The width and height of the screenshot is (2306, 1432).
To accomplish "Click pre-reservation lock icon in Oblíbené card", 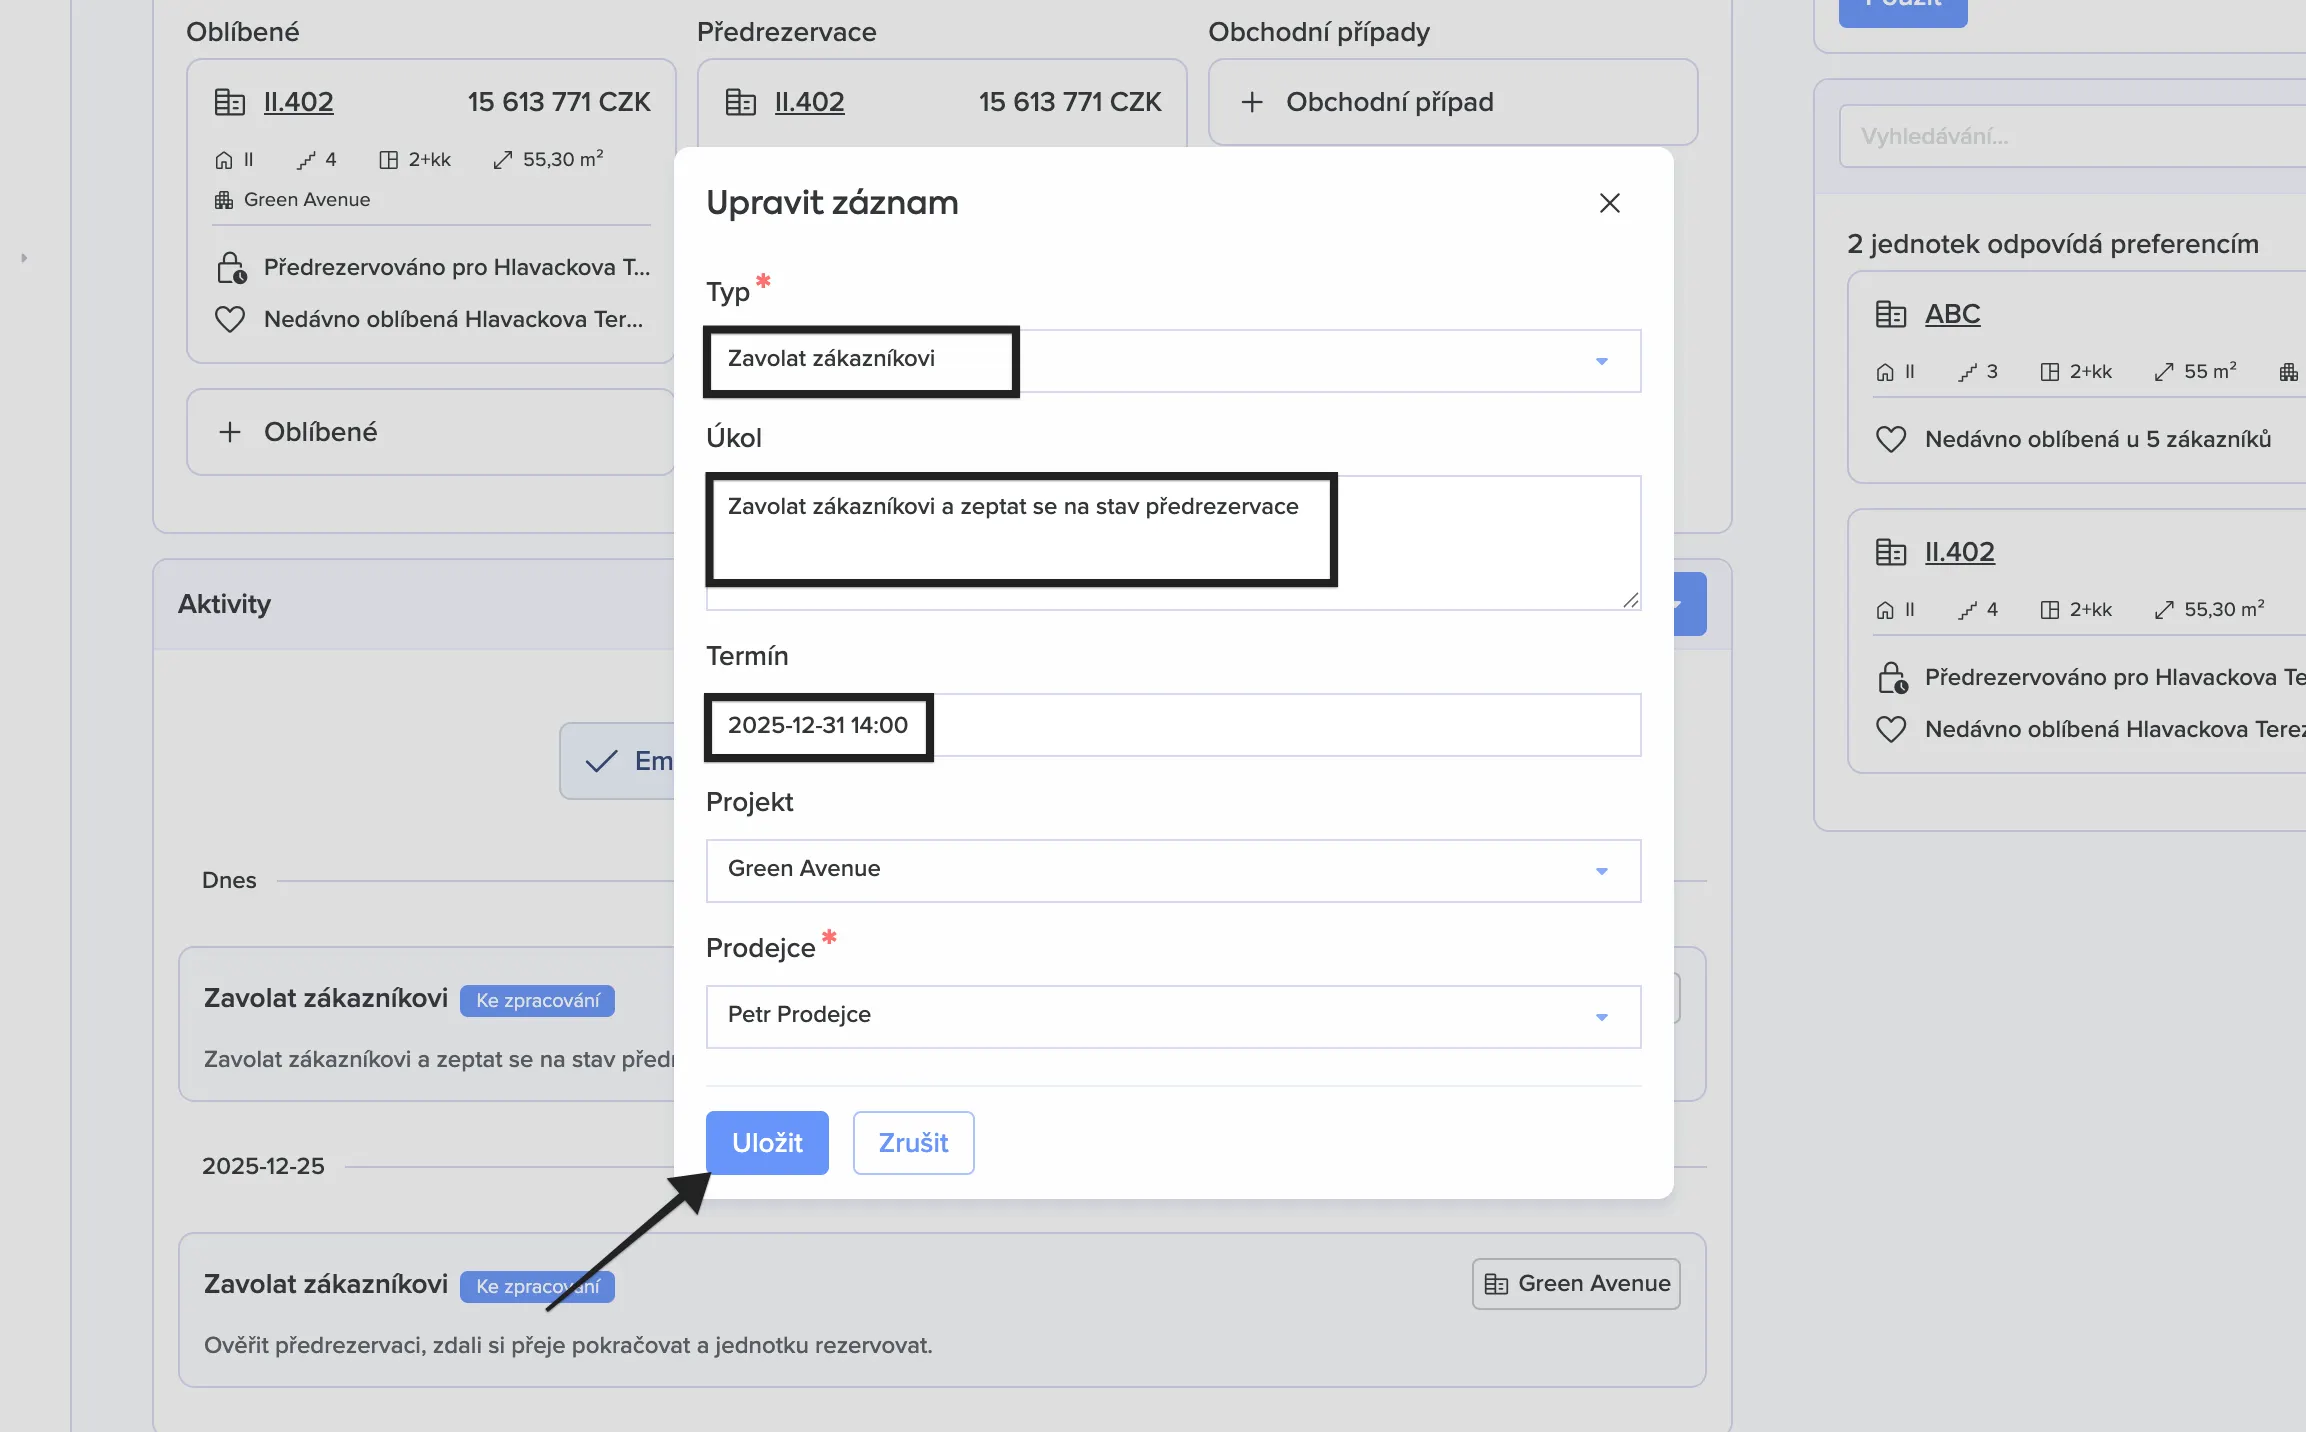I will point(231,268).
